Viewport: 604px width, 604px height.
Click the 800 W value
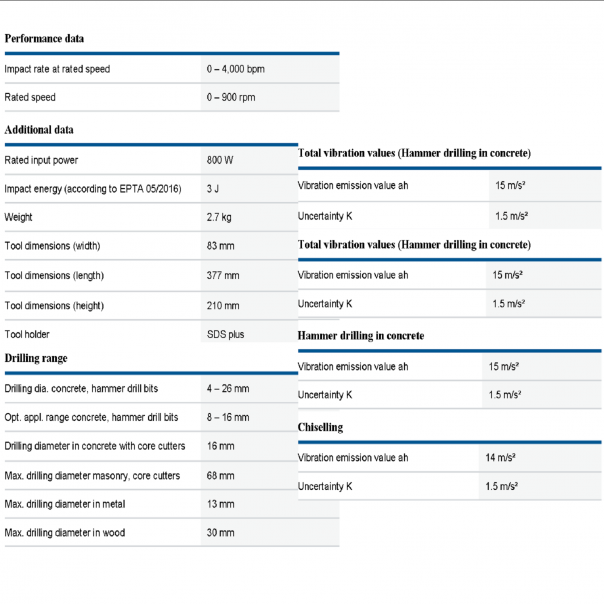point(220,160)
